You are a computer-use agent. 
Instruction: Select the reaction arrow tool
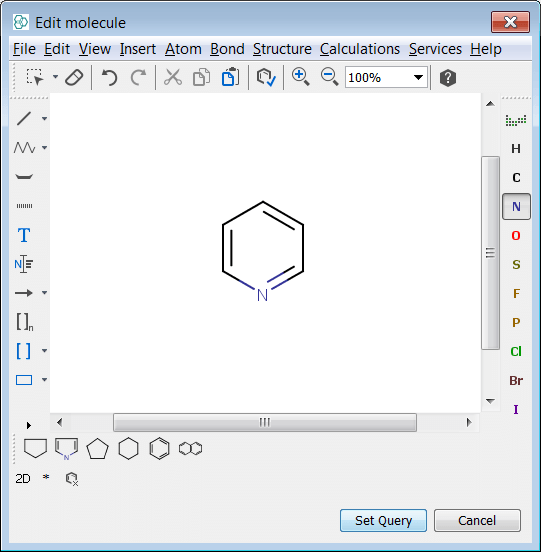24,293
